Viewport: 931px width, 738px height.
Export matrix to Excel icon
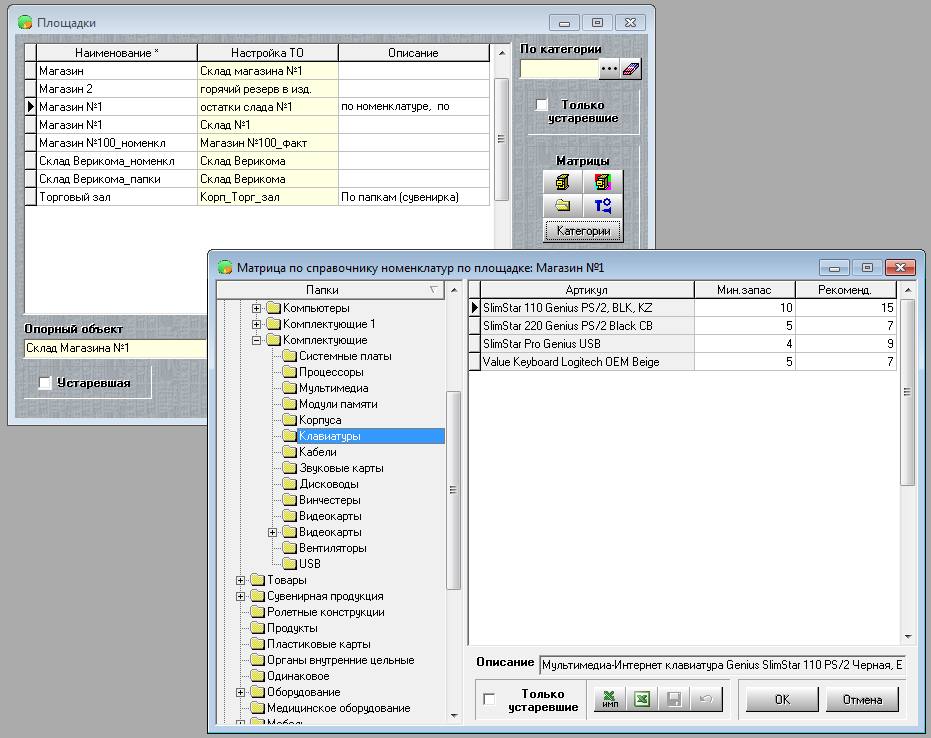pyautogui.click(x=641, y=699)
